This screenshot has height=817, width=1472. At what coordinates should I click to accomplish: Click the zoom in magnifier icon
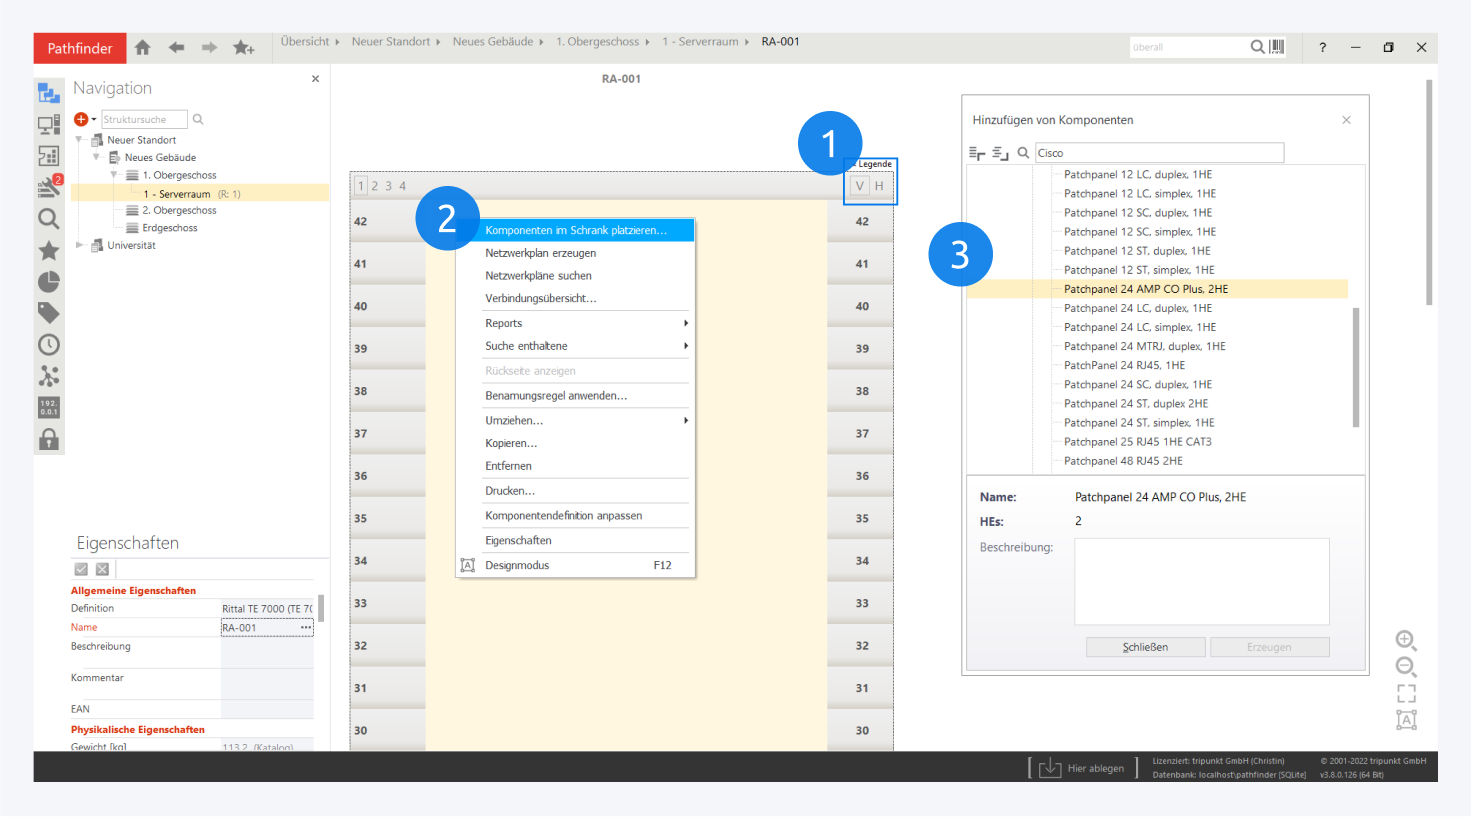pos(1405,640)
